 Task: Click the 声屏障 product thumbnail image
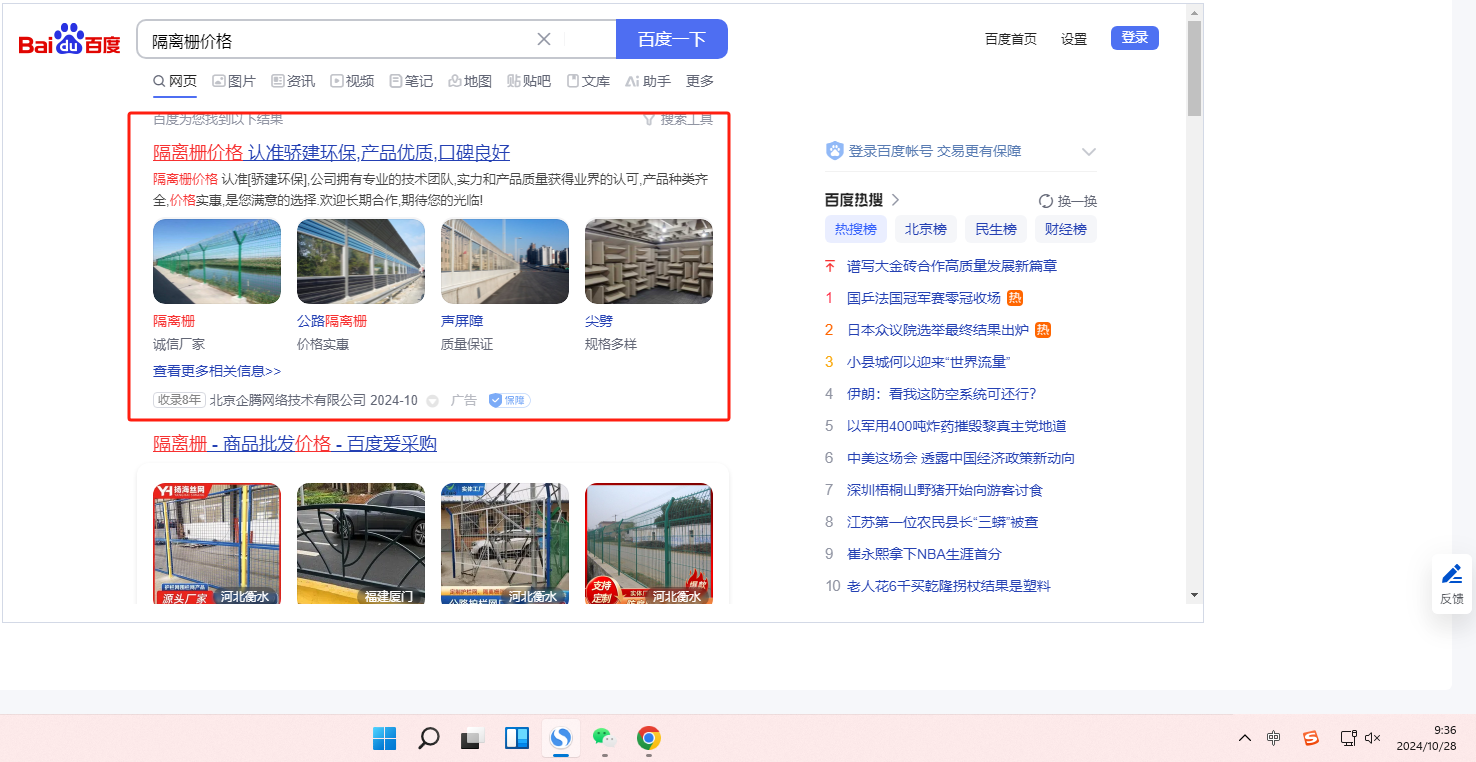pos(505,261)
